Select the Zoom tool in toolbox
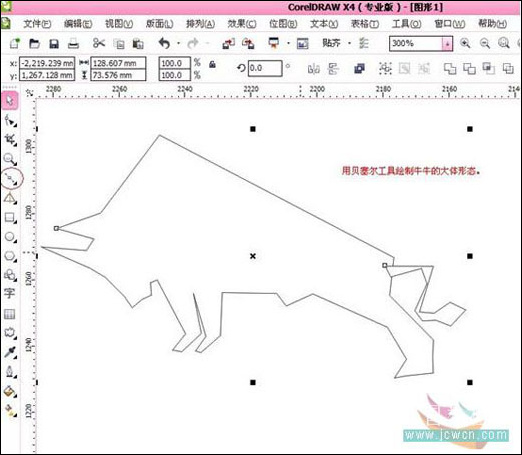522x455 pixels. coord(10,159)
